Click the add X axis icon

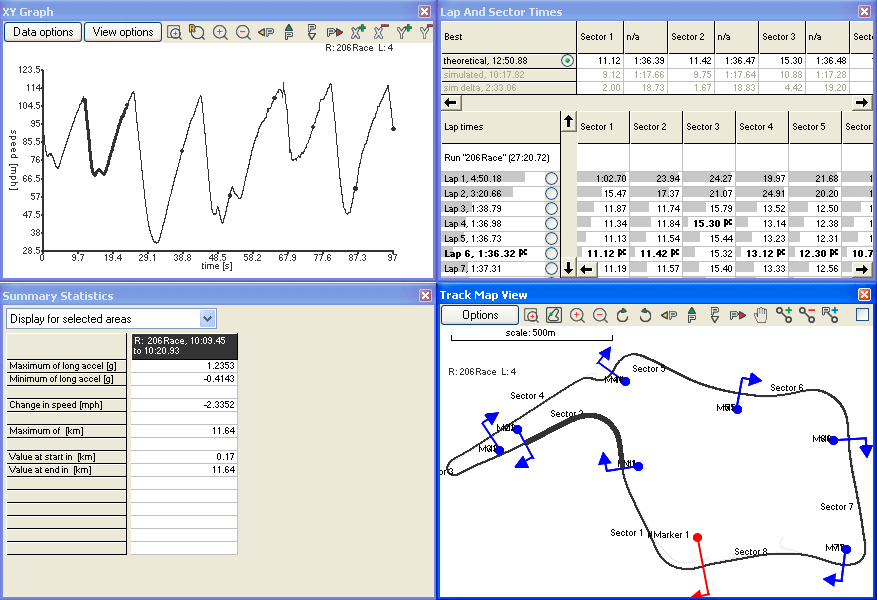click(358, 32)
